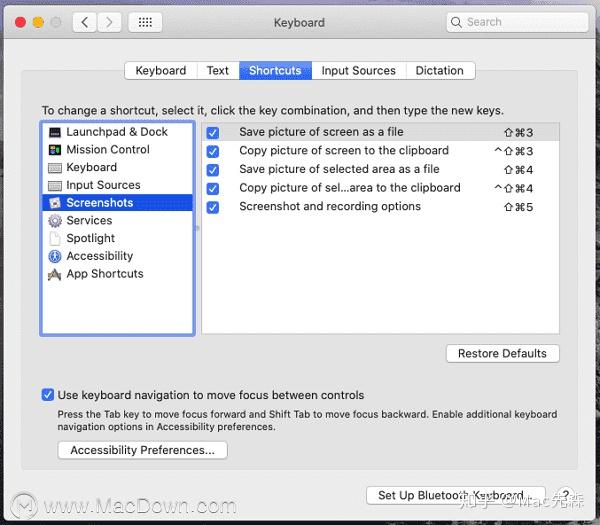The width and height of the screenshot is (600, 525).
Task: Switch to the Input Sources tab
Action: point(358,71)
